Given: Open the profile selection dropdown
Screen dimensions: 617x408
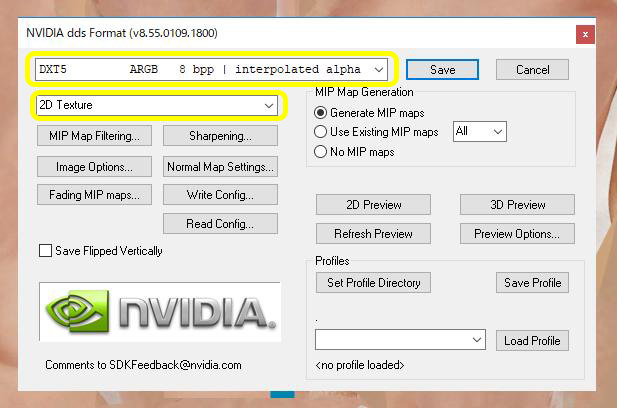Looking at the screenshot, I should pyautogui.click(x=400, y=340).
